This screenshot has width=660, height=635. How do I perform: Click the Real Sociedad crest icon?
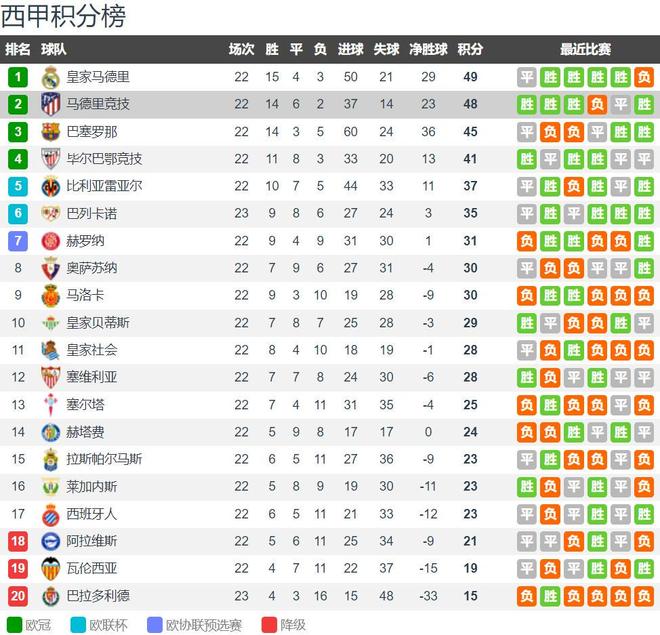click(x=50, y=350)
